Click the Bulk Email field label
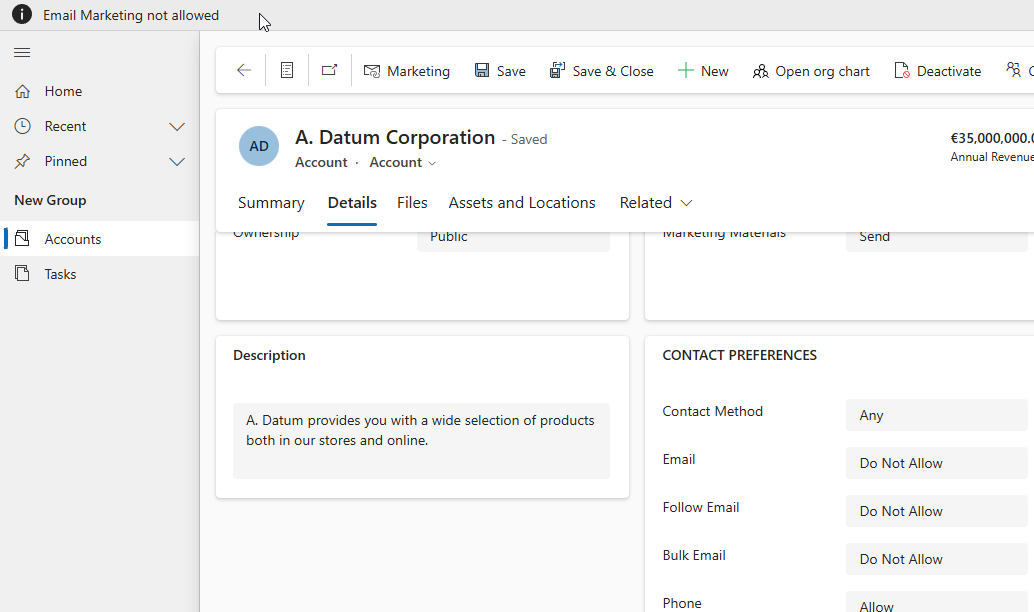 (x=694, y=555)
